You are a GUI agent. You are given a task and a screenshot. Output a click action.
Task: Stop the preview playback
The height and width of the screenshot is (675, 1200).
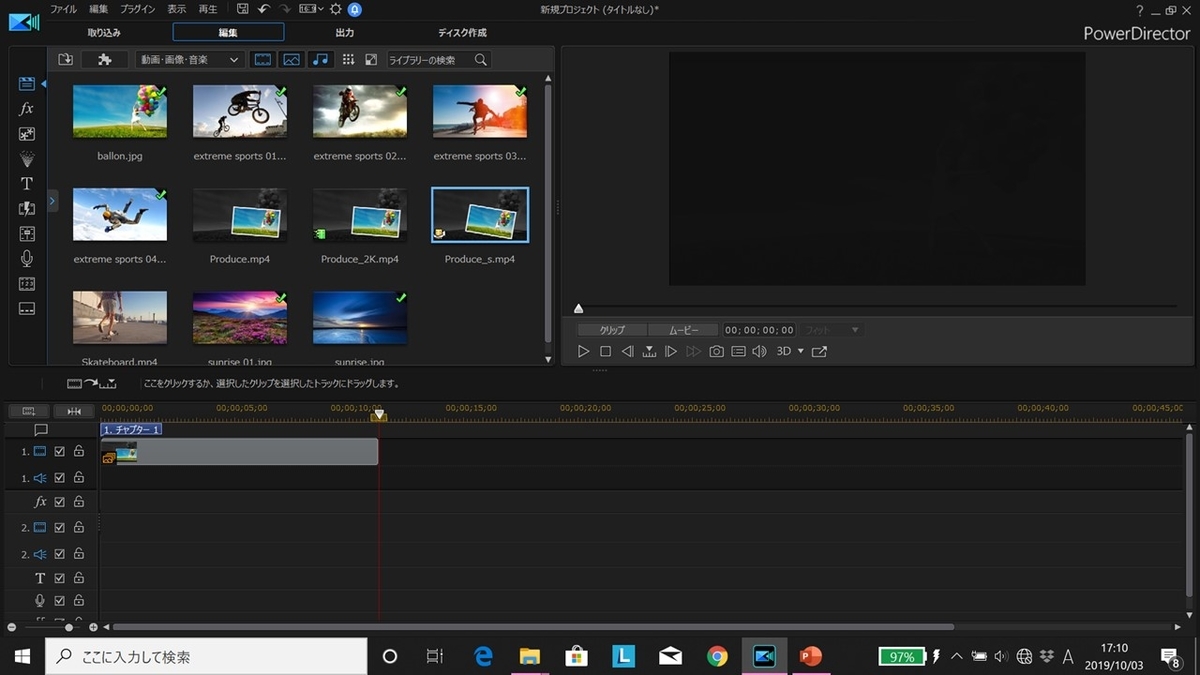point(605,351)
